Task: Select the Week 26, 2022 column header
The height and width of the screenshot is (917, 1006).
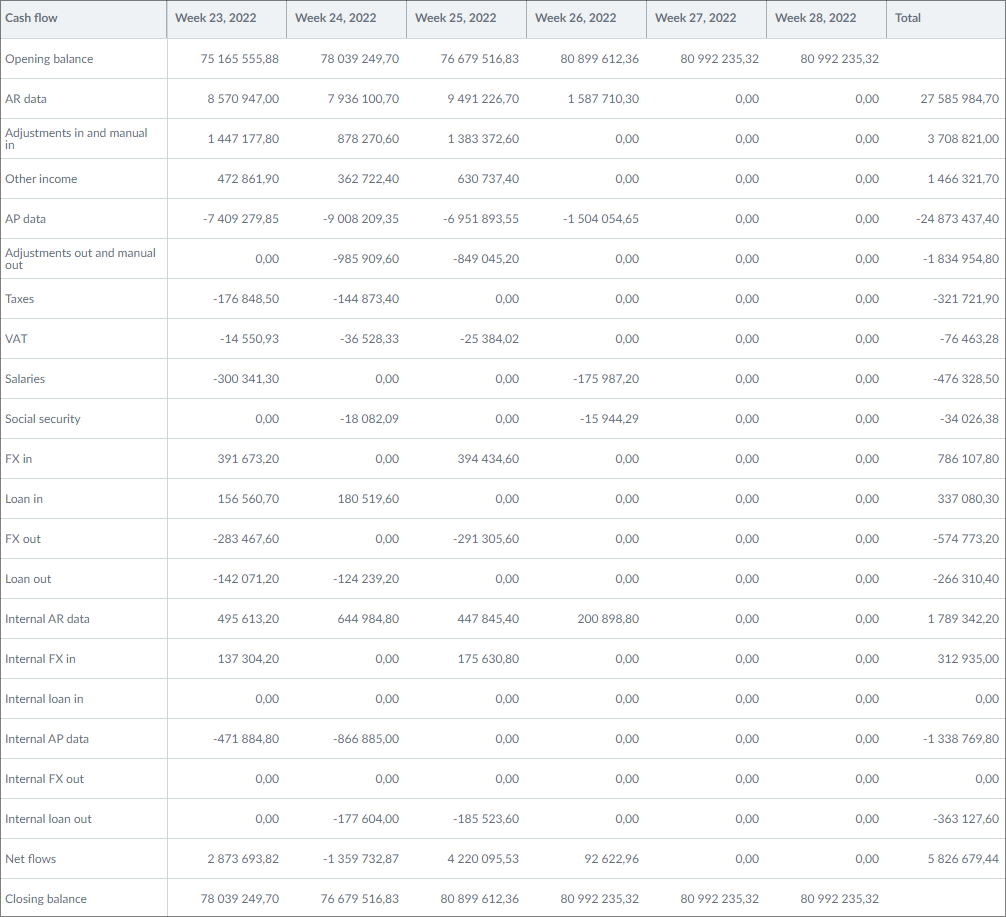Action: 575,18
